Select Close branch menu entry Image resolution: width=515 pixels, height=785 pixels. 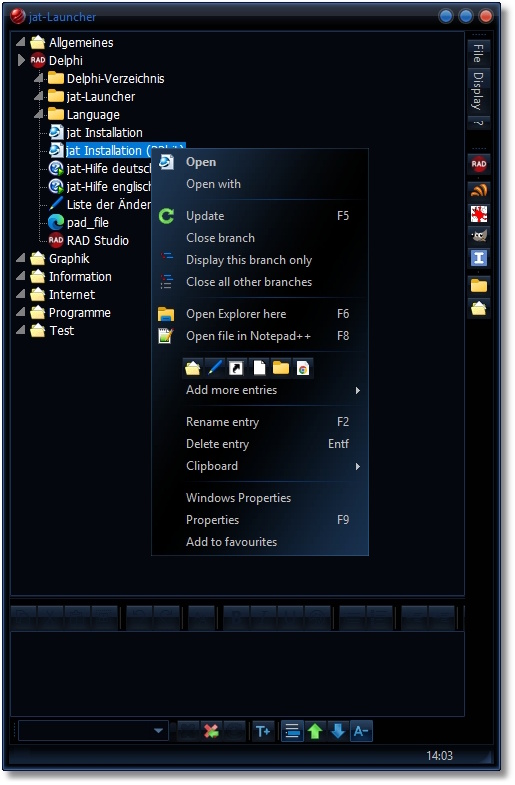260,238
